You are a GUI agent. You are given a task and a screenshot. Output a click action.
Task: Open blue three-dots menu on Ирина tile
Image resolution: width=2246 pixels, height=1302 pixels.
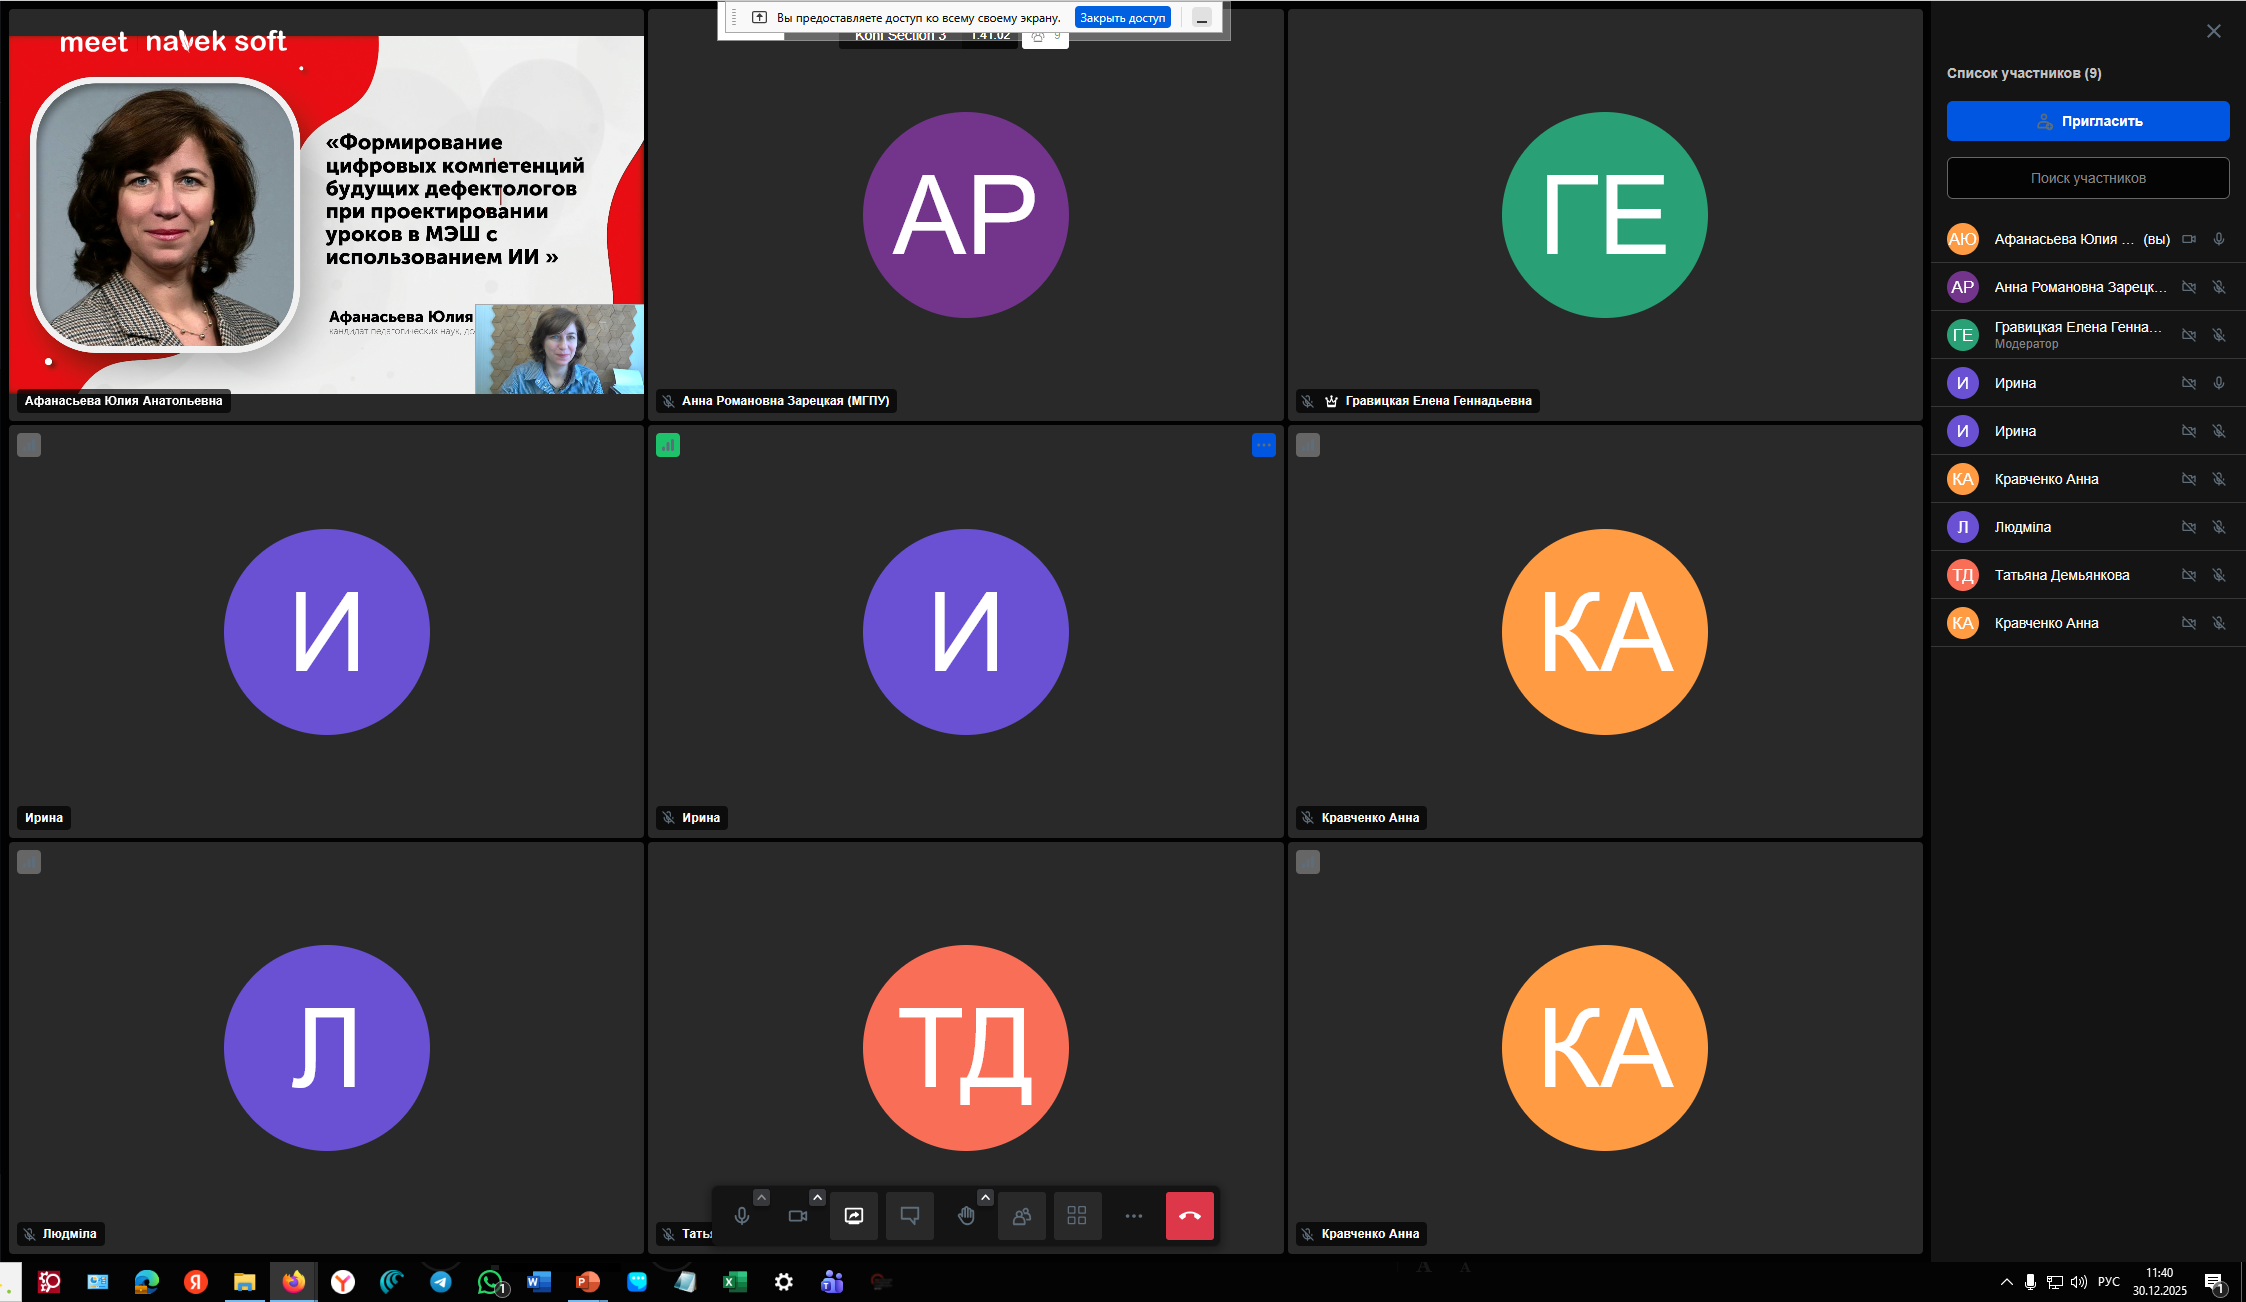tap(1263, 445)
